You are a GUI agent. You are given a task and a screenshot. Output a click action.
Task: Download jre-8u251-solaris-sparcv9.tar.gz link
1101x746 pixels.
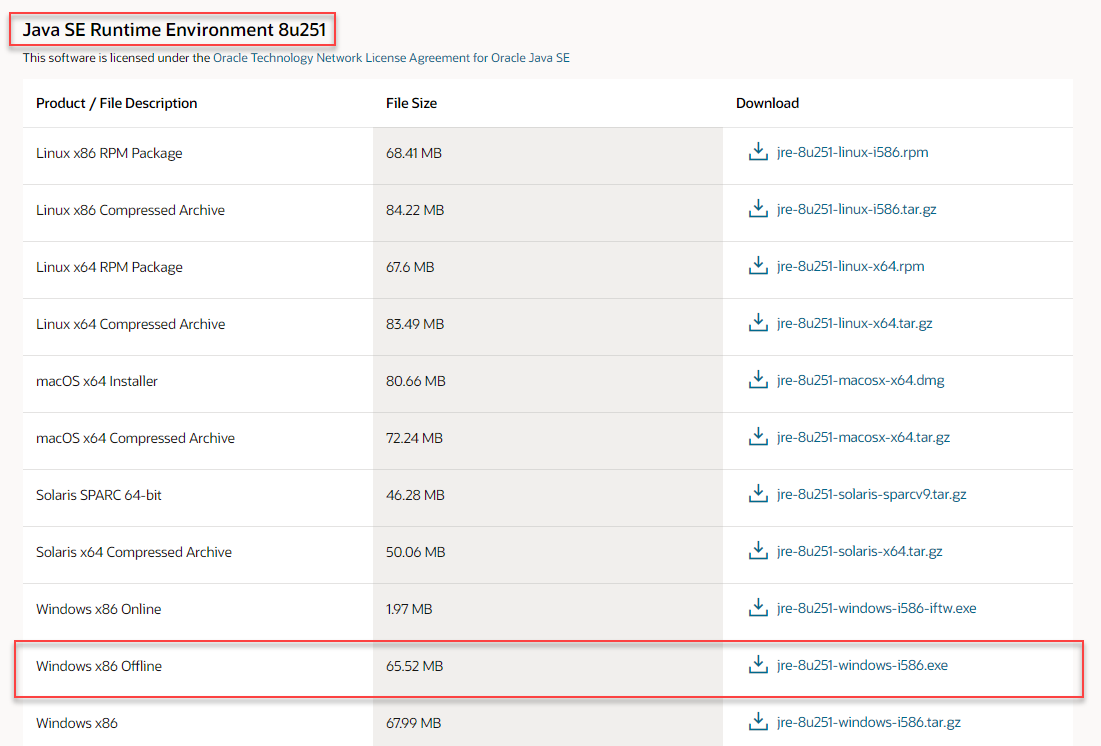[871, 494]
